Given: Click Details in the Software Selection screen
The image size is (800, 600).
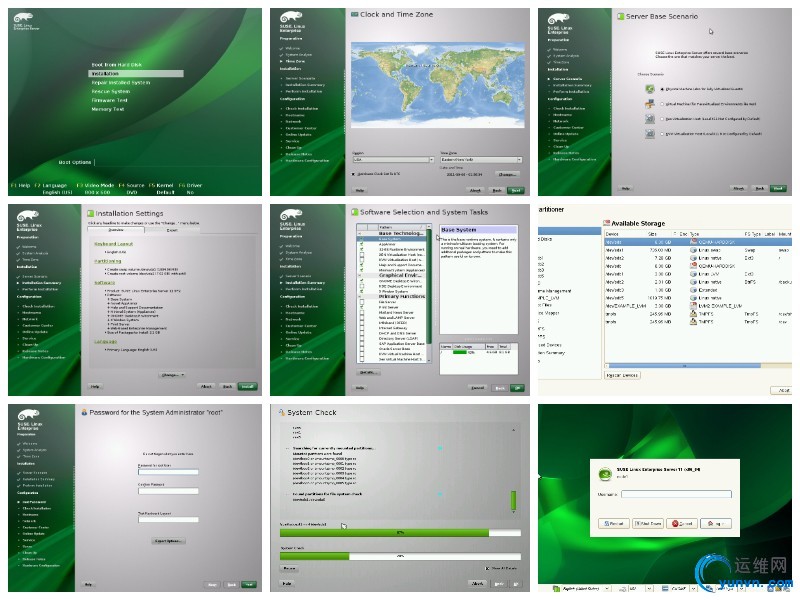Looking at the screenshot, I should tap(367, 372).
